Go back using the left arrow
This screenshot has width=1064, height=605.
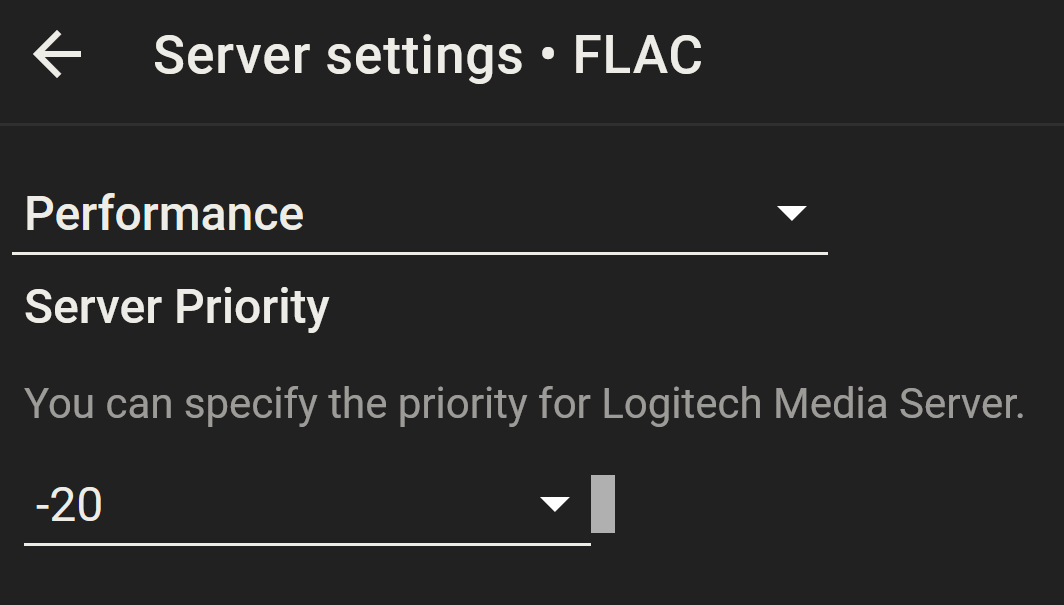(57, 55)
